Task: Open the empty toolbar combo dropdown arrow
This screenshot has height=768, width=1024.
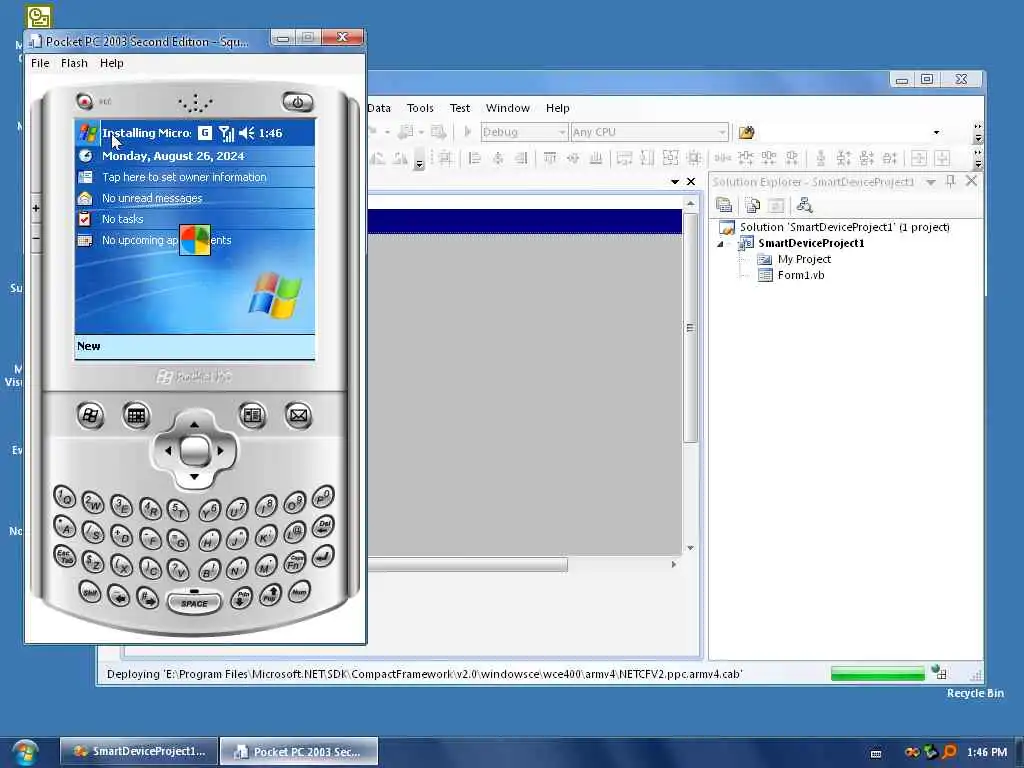Action: click(936, 133)
